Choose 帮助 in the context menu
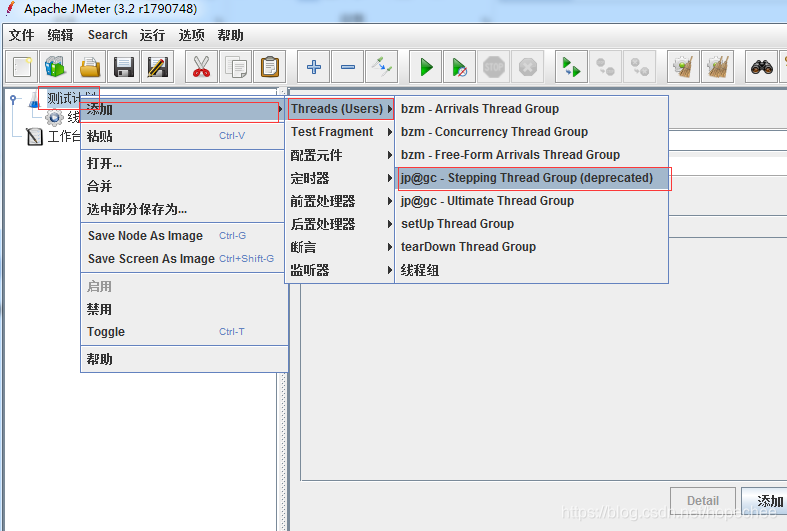The width and height of the screenshot is (787, 531). tap(182, 359)
